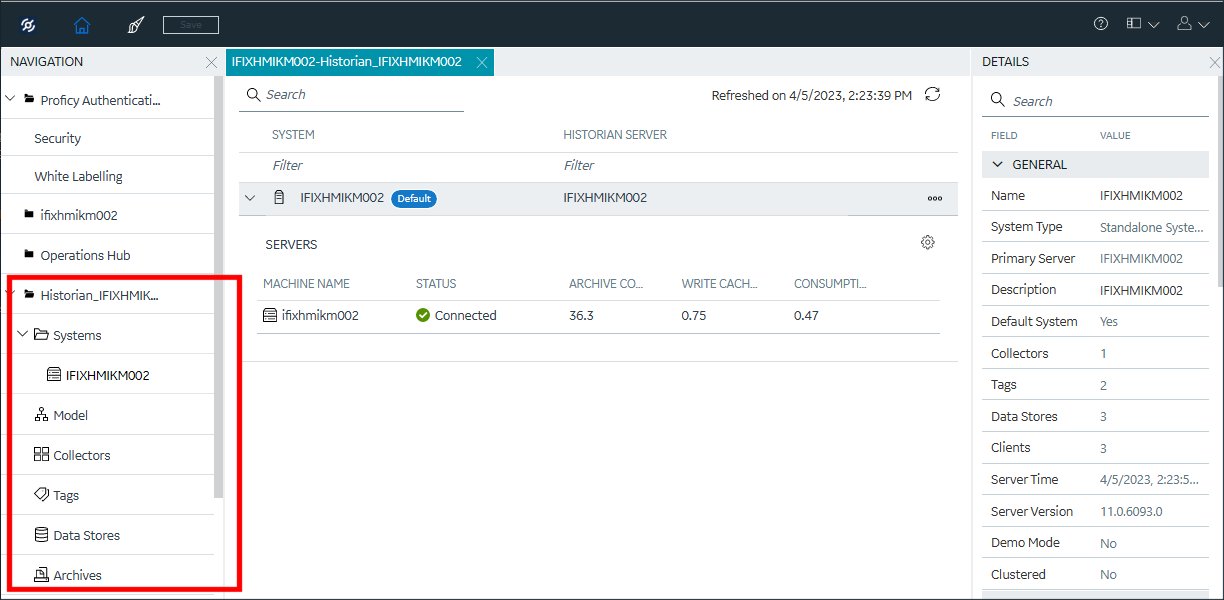Click the refreshed timestamp text
This screenshot has height=600, width=1224.
(x=812, y=95)
